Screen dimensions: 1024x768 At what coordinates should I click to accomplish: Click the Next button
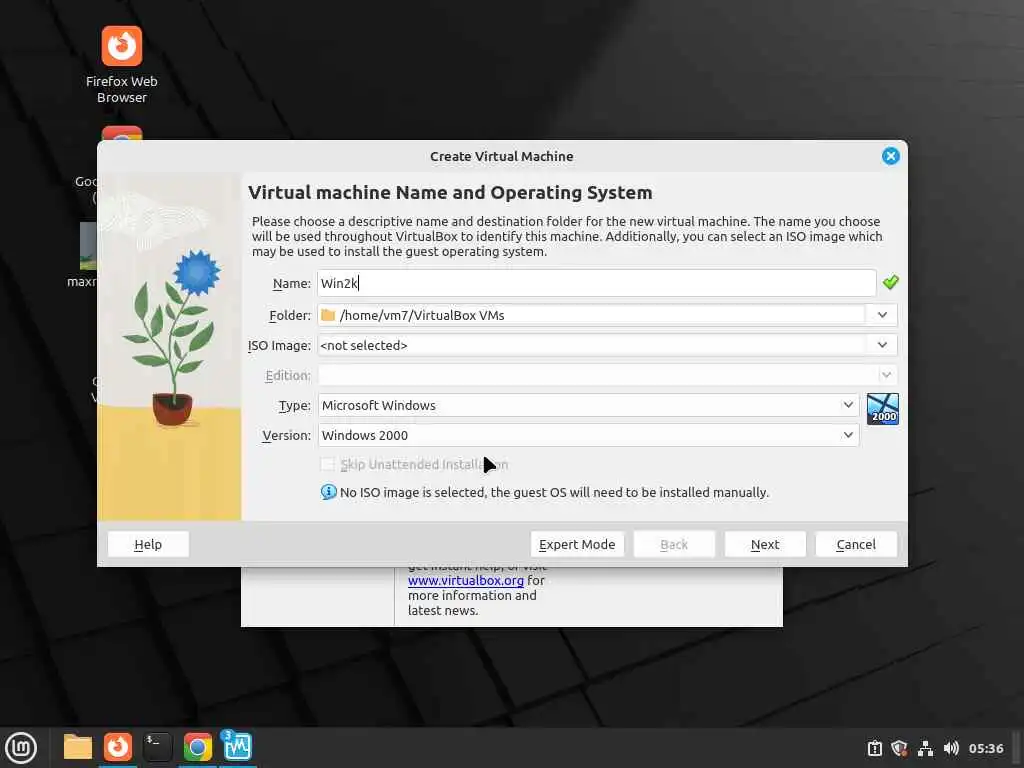[765, 544]
